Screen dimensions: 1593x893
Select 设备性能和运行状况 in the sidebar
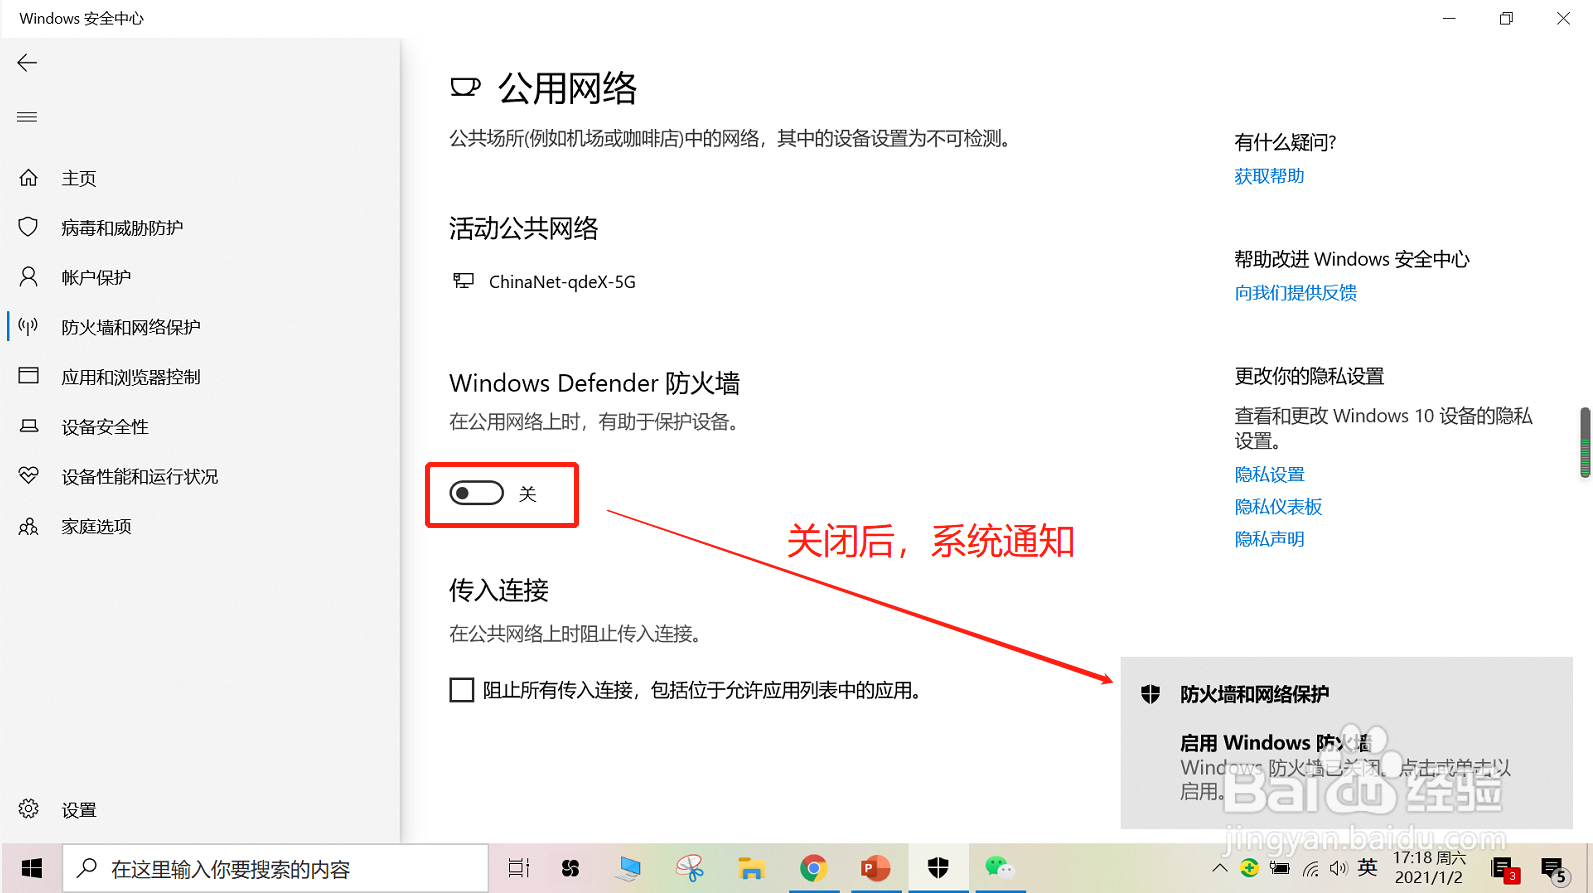click(140, 477)
